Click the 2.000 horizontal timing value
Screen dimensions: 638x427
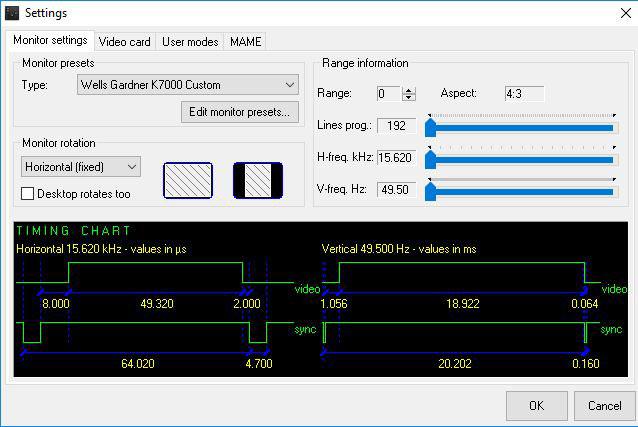coord(247,304)
